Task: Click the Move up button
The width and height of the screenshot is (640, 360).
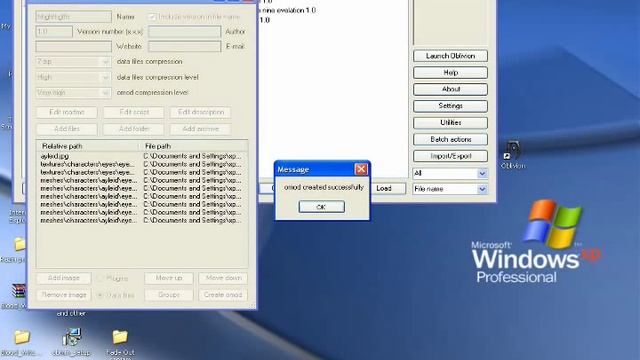Action: tap(169, 278)
